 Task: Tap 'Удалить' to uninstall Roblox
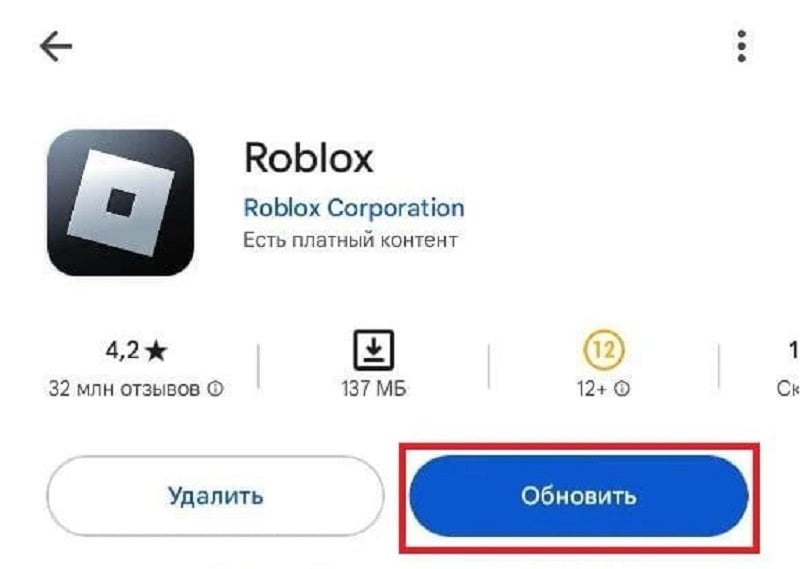pyautogui.click(x=215, y=496)
